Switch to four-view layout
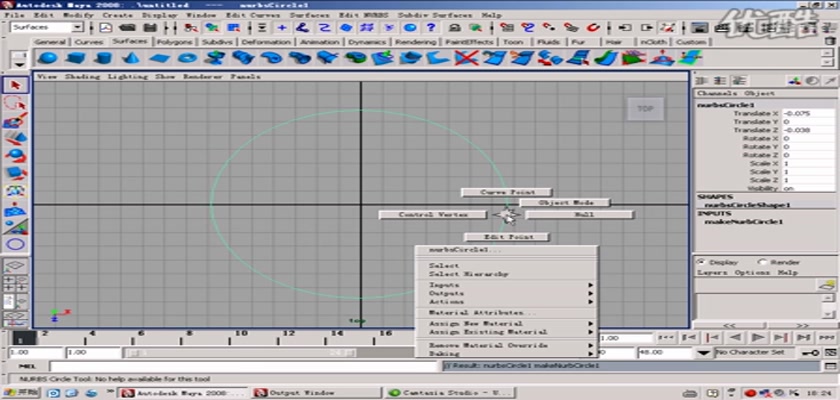 (x=16, y=284)
